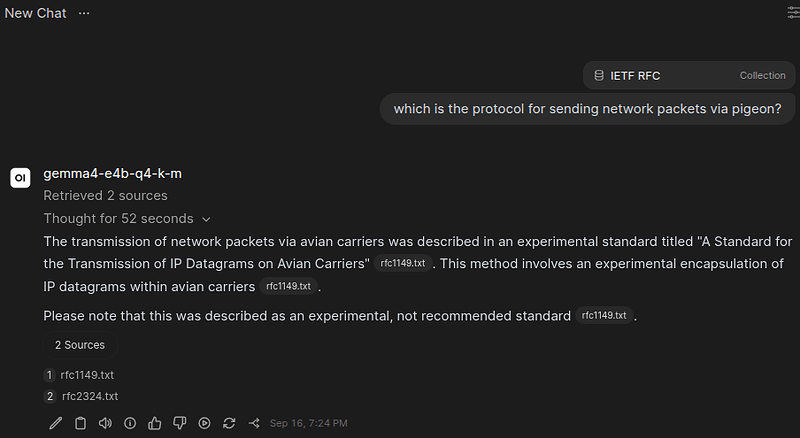Rate the response with thumbs down
The width and height of the screenshot is (800, 438).
[x=180, y=423]
